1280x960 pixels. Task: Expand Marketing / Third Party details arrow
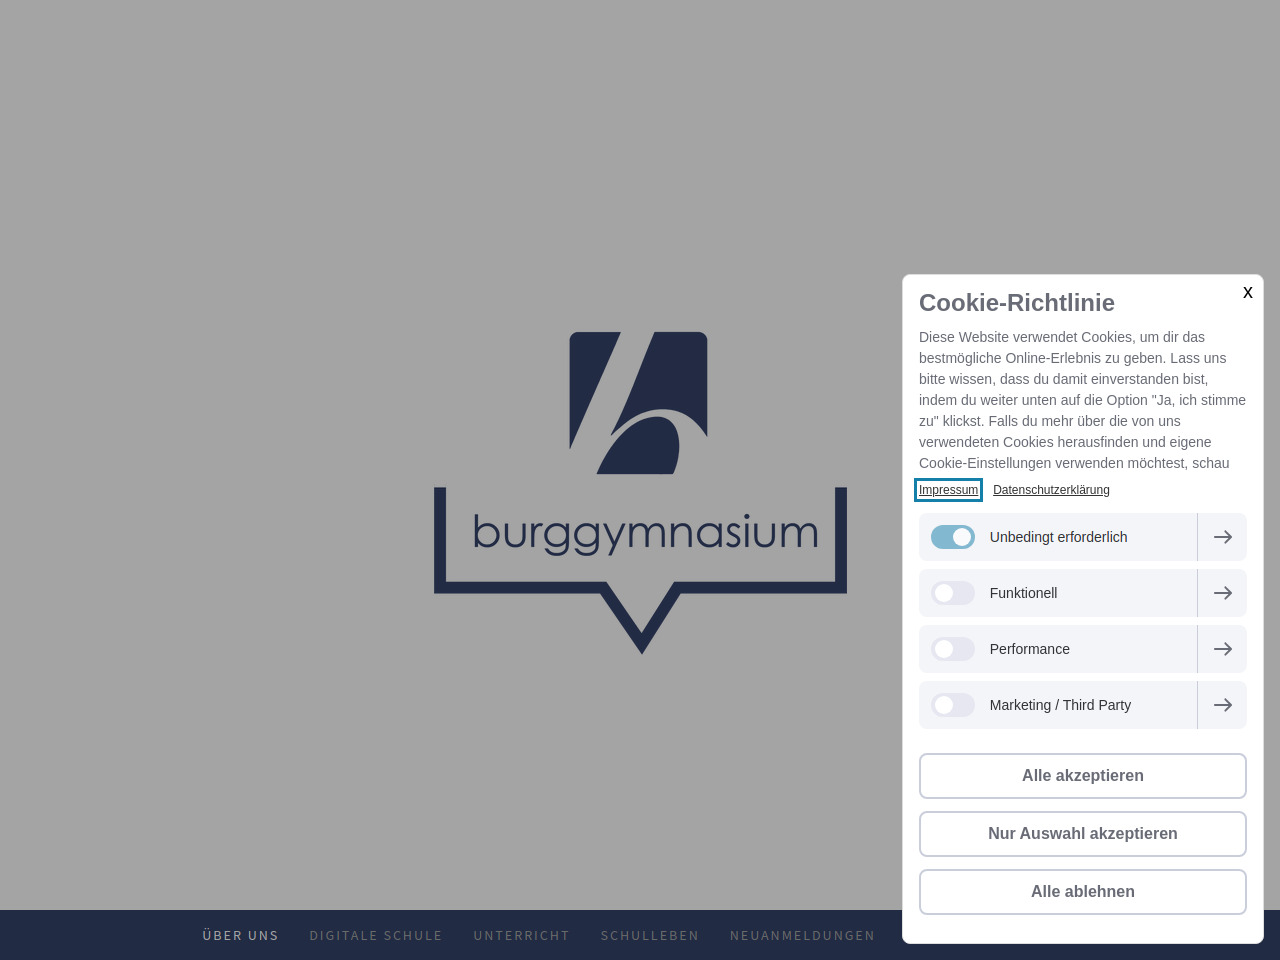coord(1222,705)
